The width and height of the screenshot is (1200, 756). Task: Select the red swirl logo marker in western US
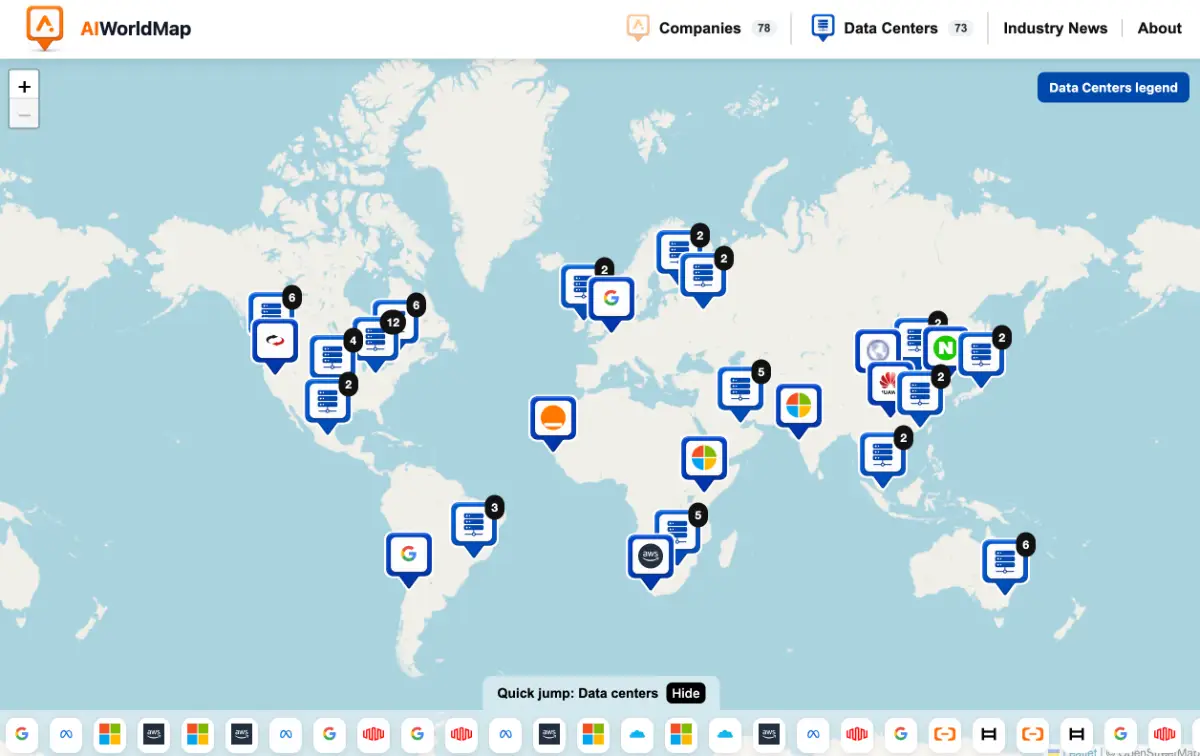point(275,343)
